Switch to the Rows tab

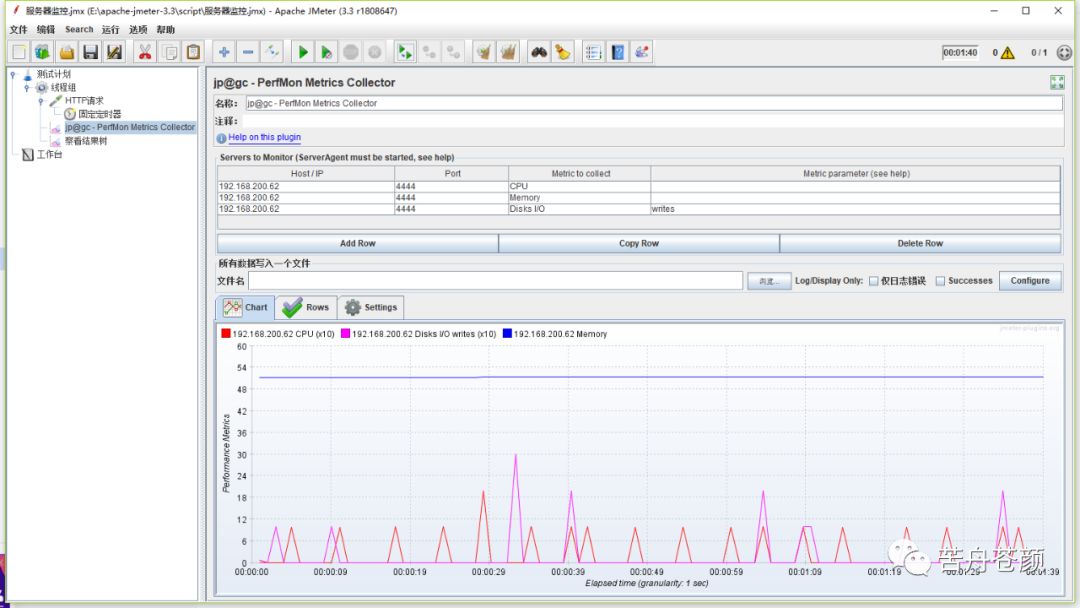click(x=306, y=307)
